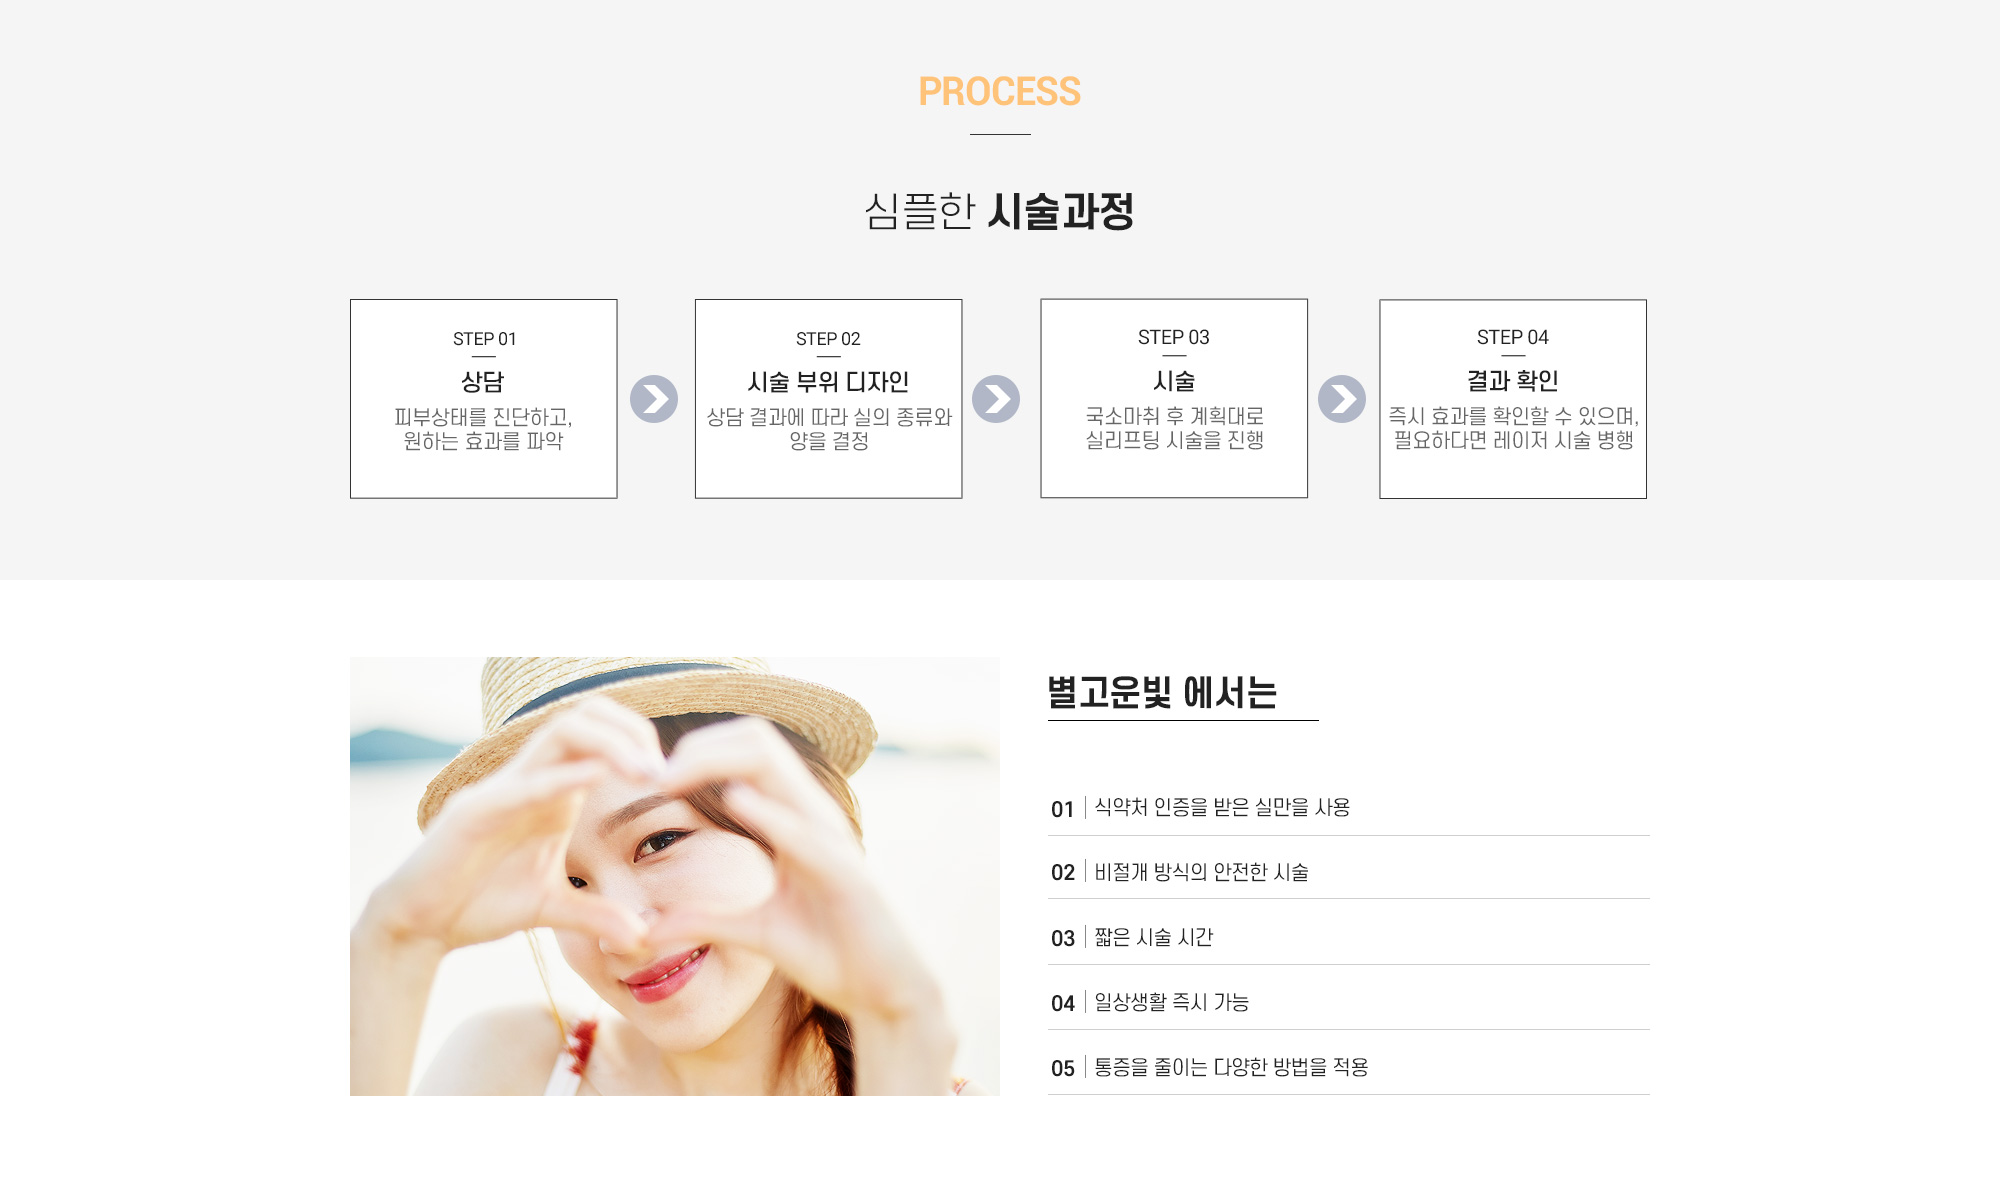The height and width of the screenshot is (1177, 2000).
Task: Select the STEP 02 시술 부위 디자인 card
Action: click(x=829, y=399)
